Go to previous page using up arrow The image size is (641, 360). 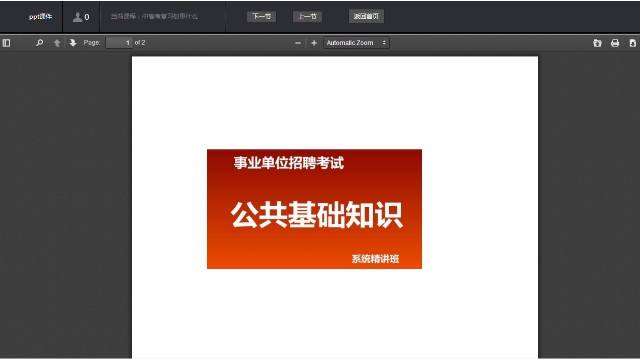tap(57, 43)
